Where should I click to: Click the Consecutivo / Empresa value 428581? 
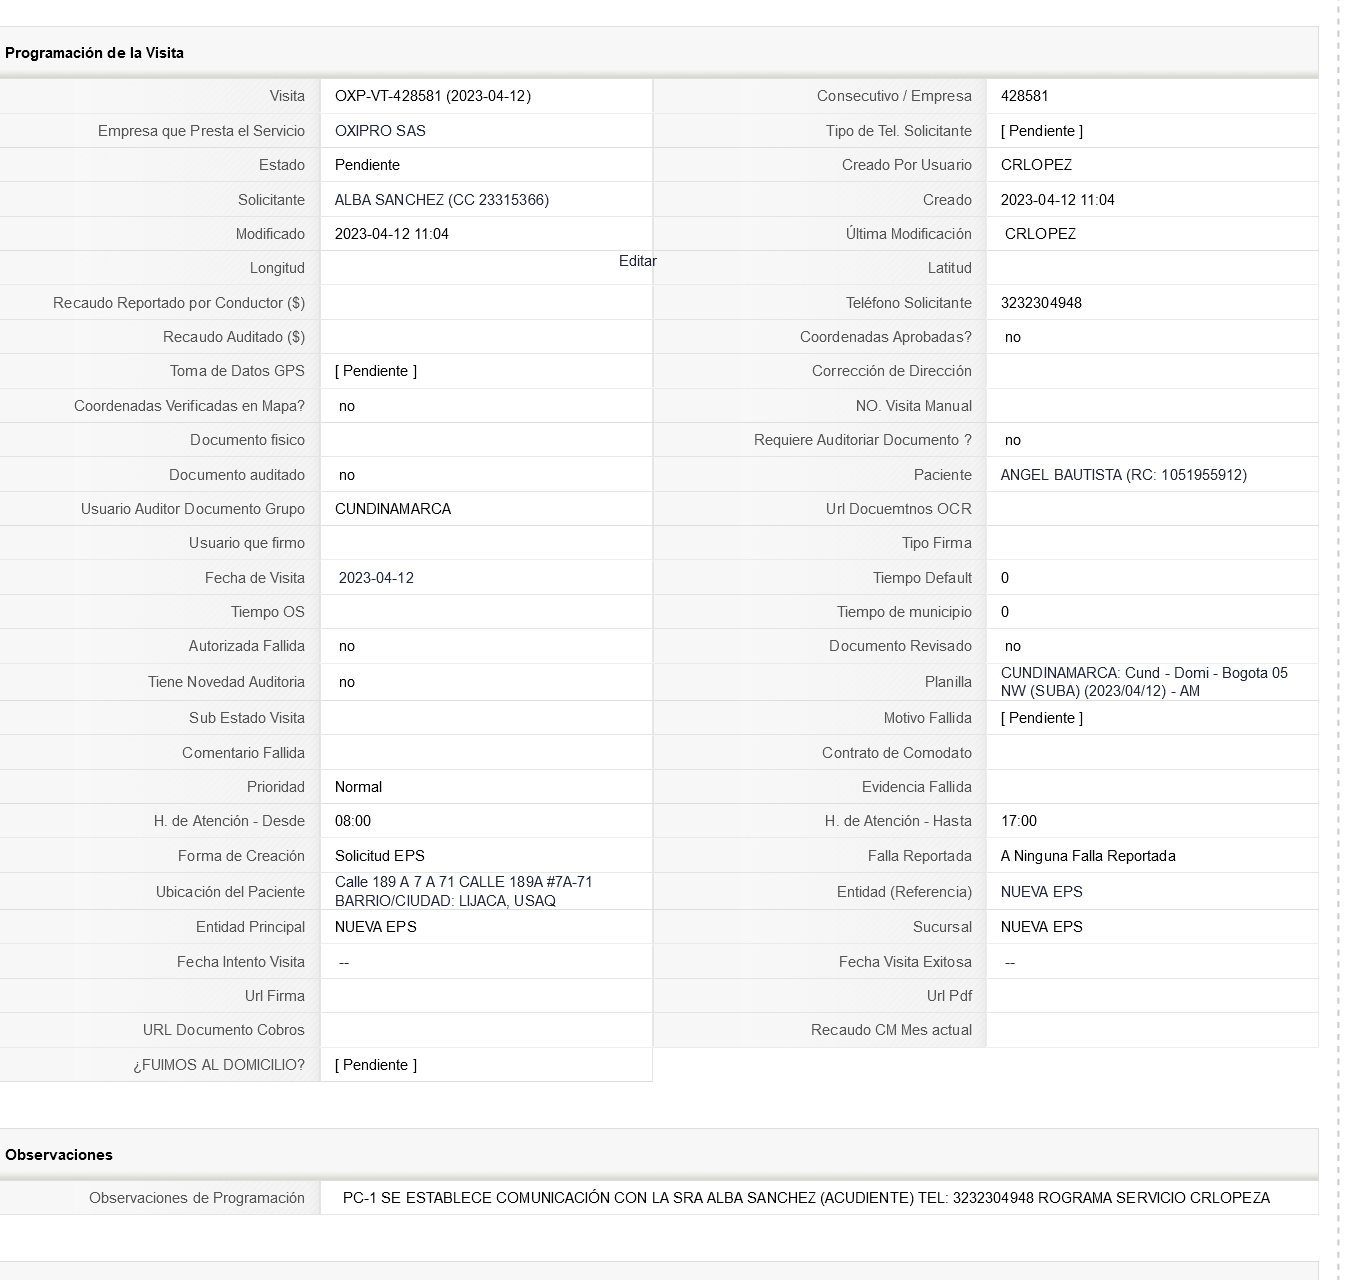1024,96
